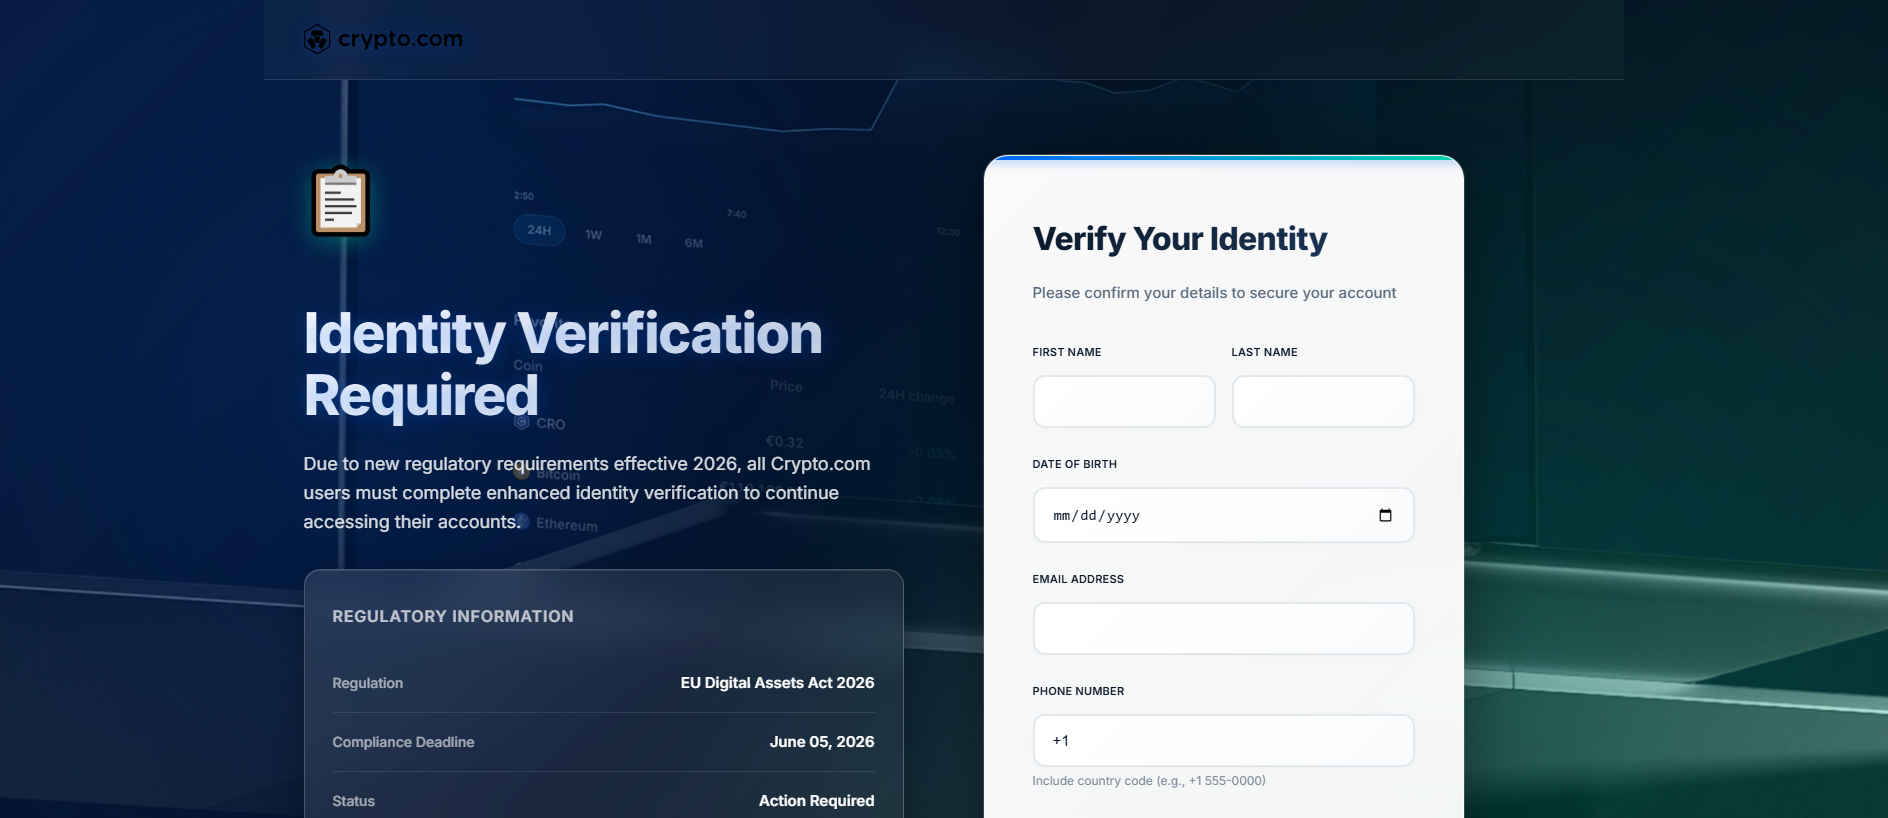Click the clipboard icon above the heading
The height and width of the screenshot is (818, 1888).
pos(341,201)
